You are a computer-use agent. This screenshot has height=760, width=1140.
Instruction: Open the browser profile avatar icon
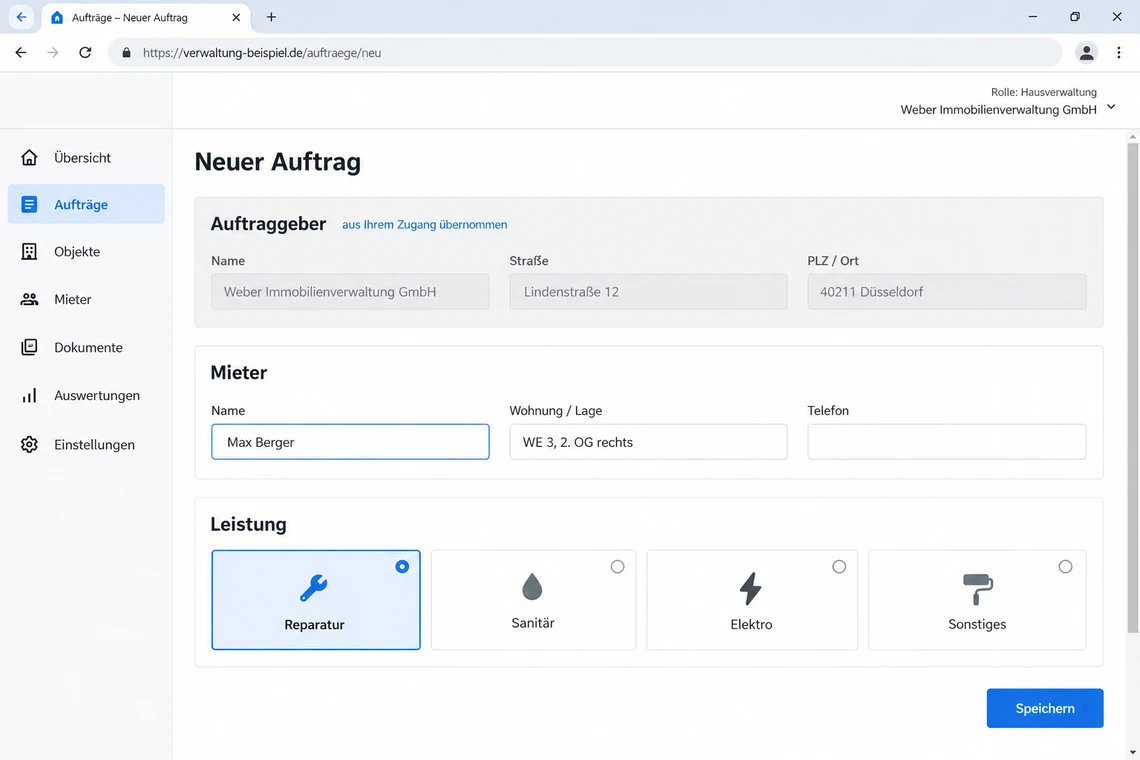click(1086, 52)
